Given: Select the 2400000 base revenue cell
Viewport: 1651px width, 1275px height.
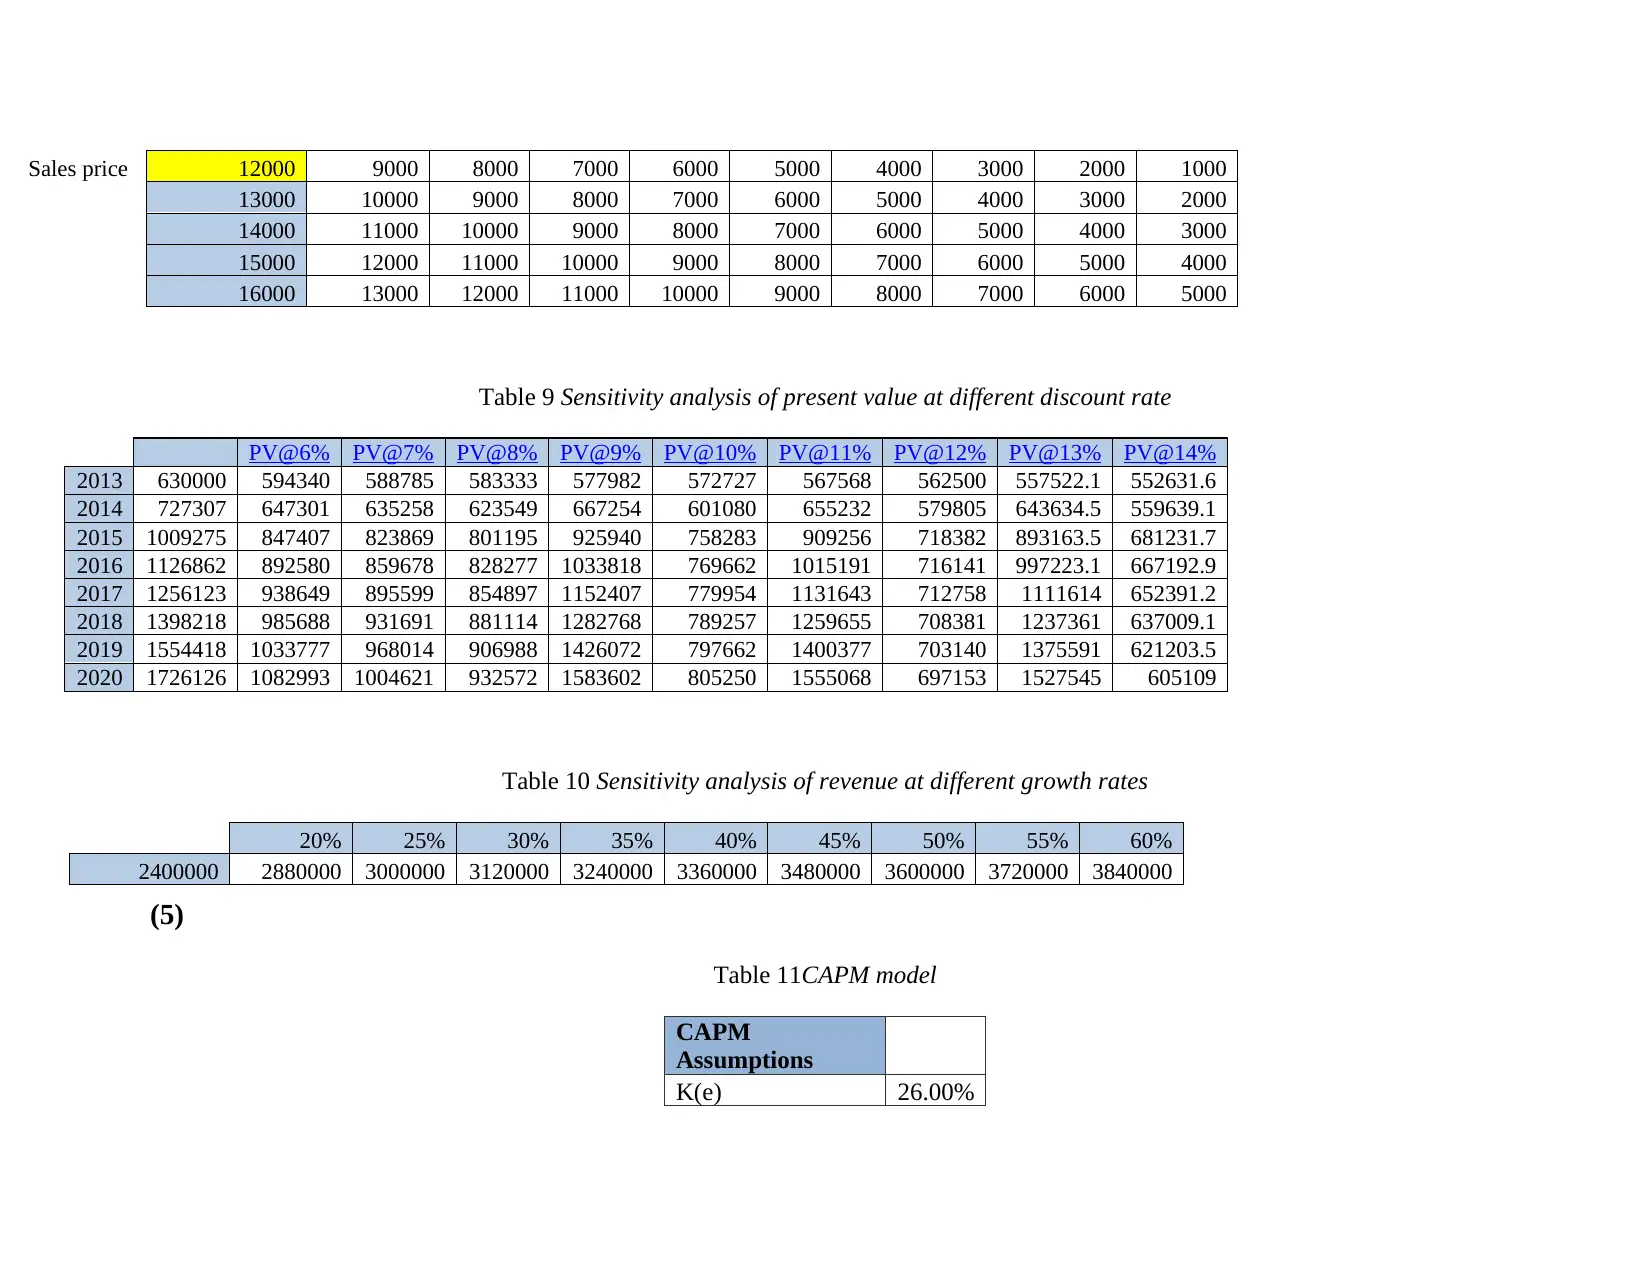Looking at the screenshot, I should tap(149, 871).
